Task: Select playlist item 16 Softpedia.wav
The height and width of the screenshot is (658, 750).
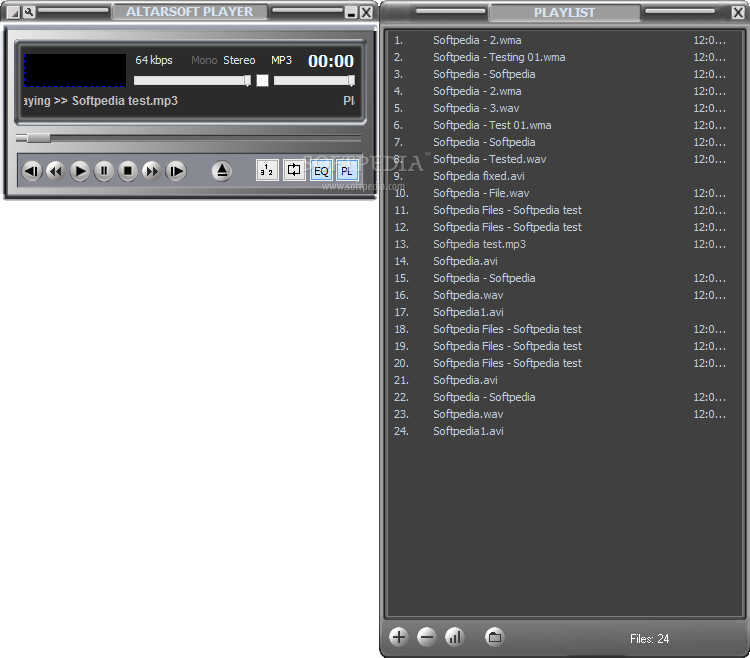Action: (x=564, y=295)
